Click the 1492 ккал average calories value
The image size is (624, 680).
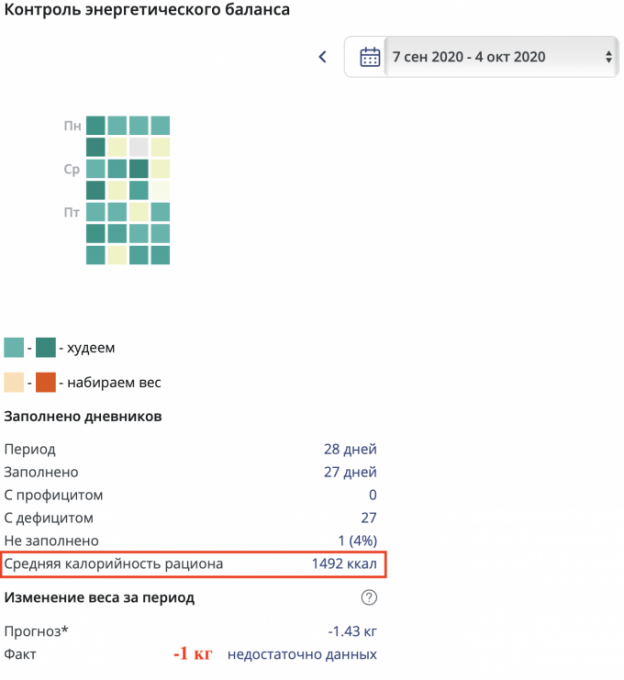pos(344,564)
